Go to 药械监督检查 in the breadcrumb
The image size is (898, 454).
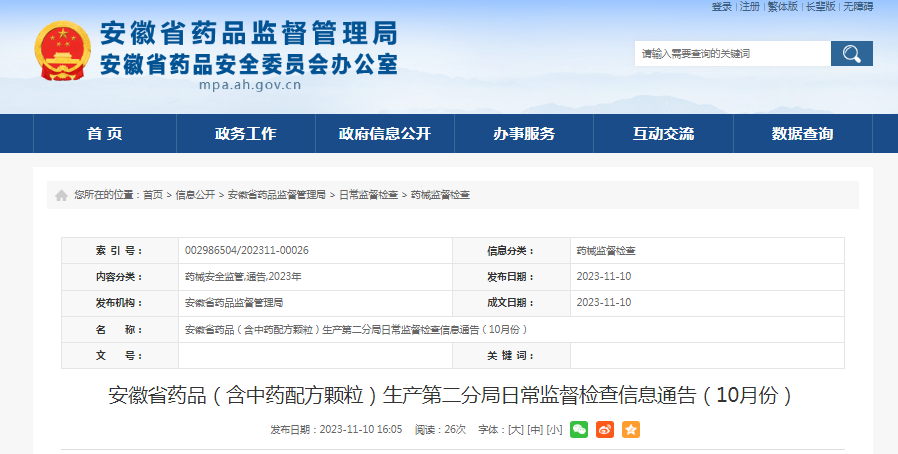[x=440, y=195]
